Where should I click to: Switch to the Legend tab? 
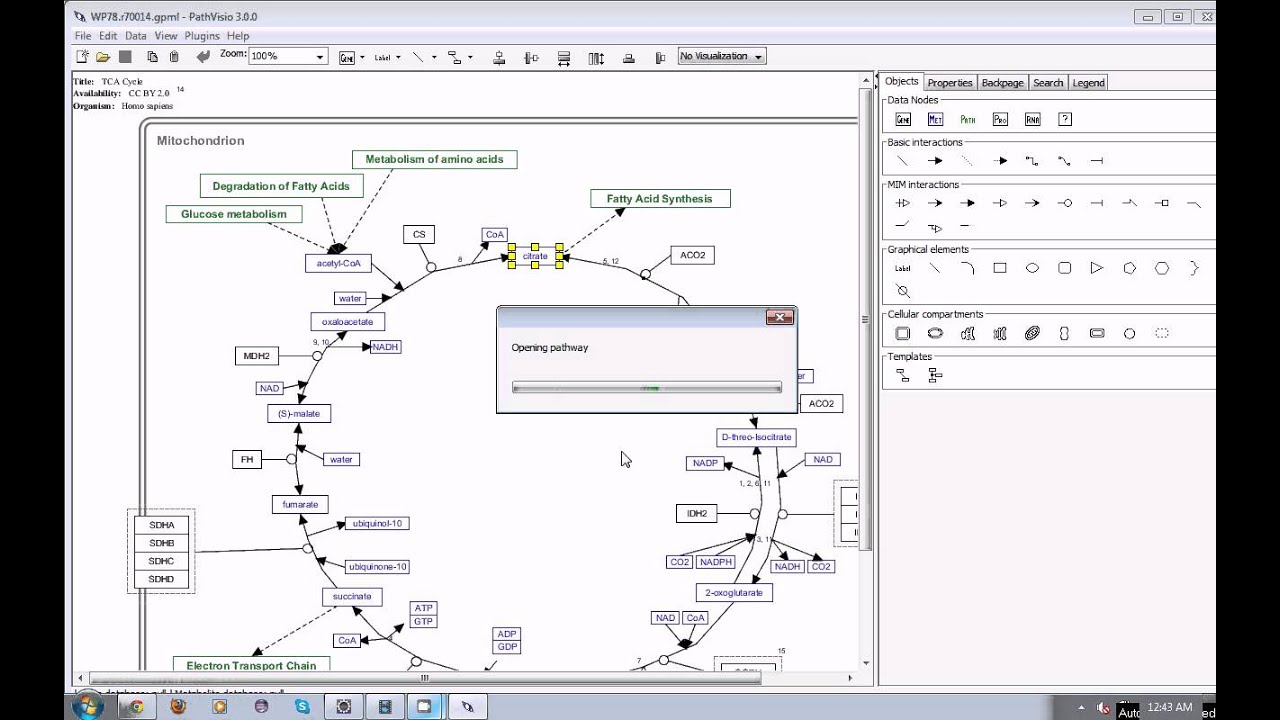pos(1089,83)
